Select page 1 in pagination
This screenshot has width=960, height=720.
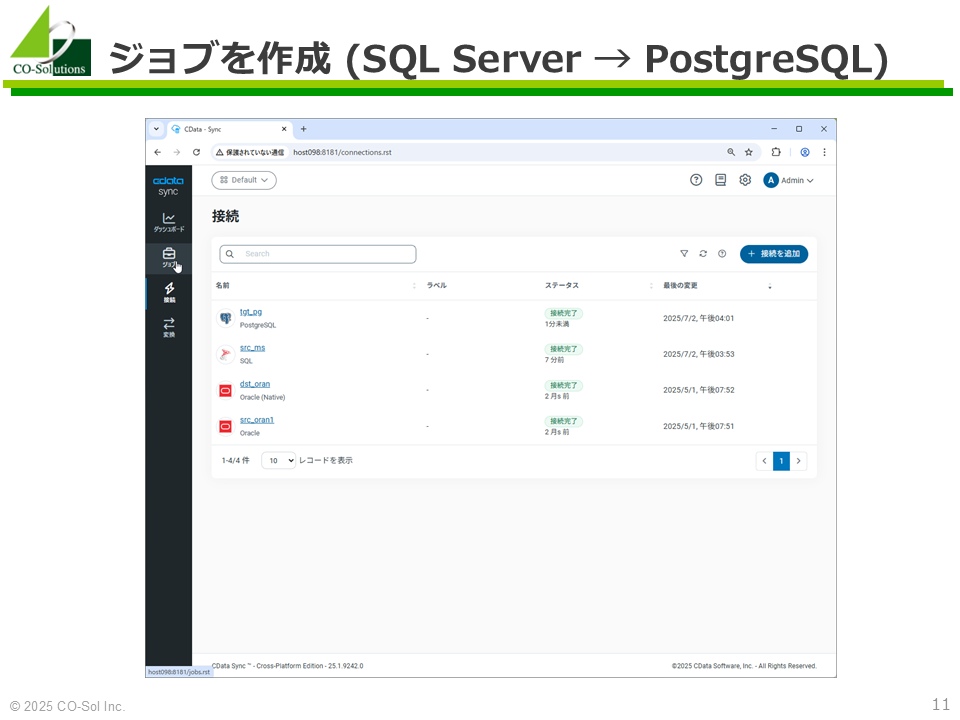point(781,461)
